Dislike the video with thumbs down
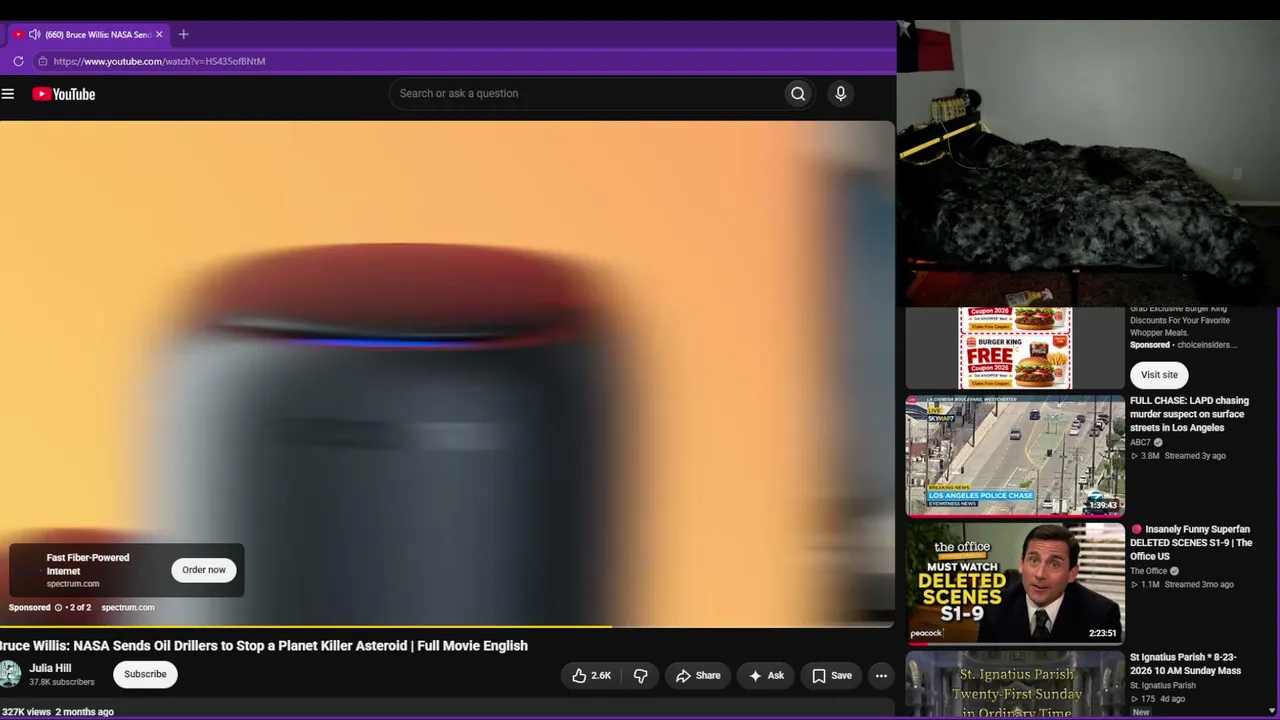Image resolution: width=1280 pixels, height=720 pixels. click(641, 676)
